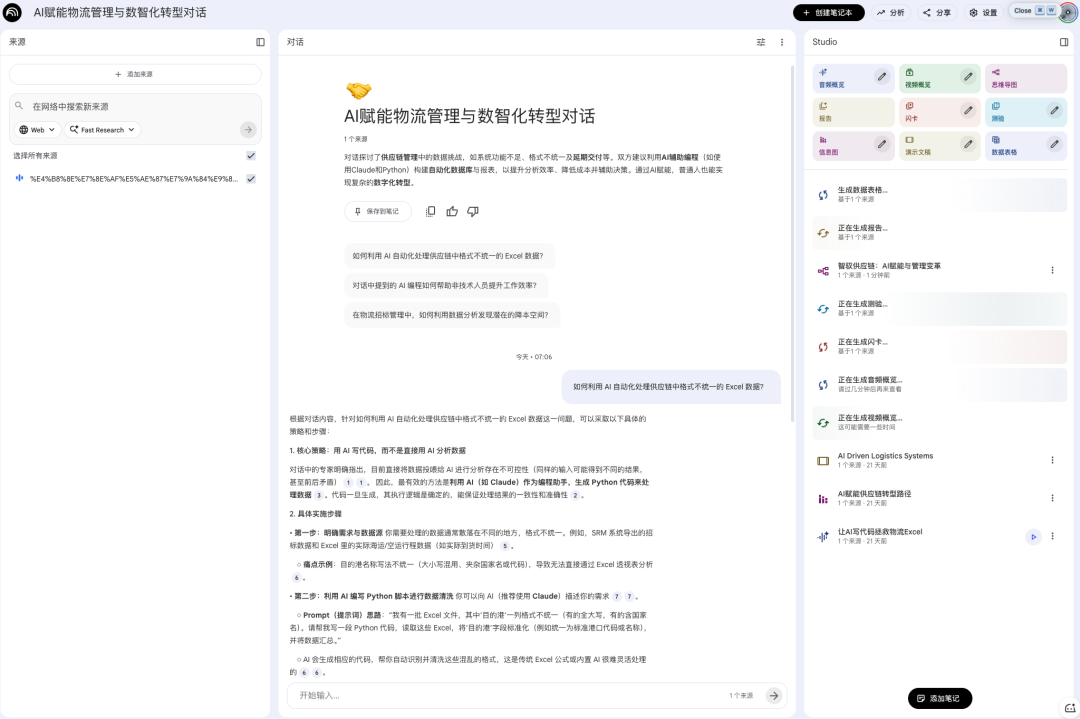
Task: Copy the summary with copy icon
Action: (x=430, y=211)
